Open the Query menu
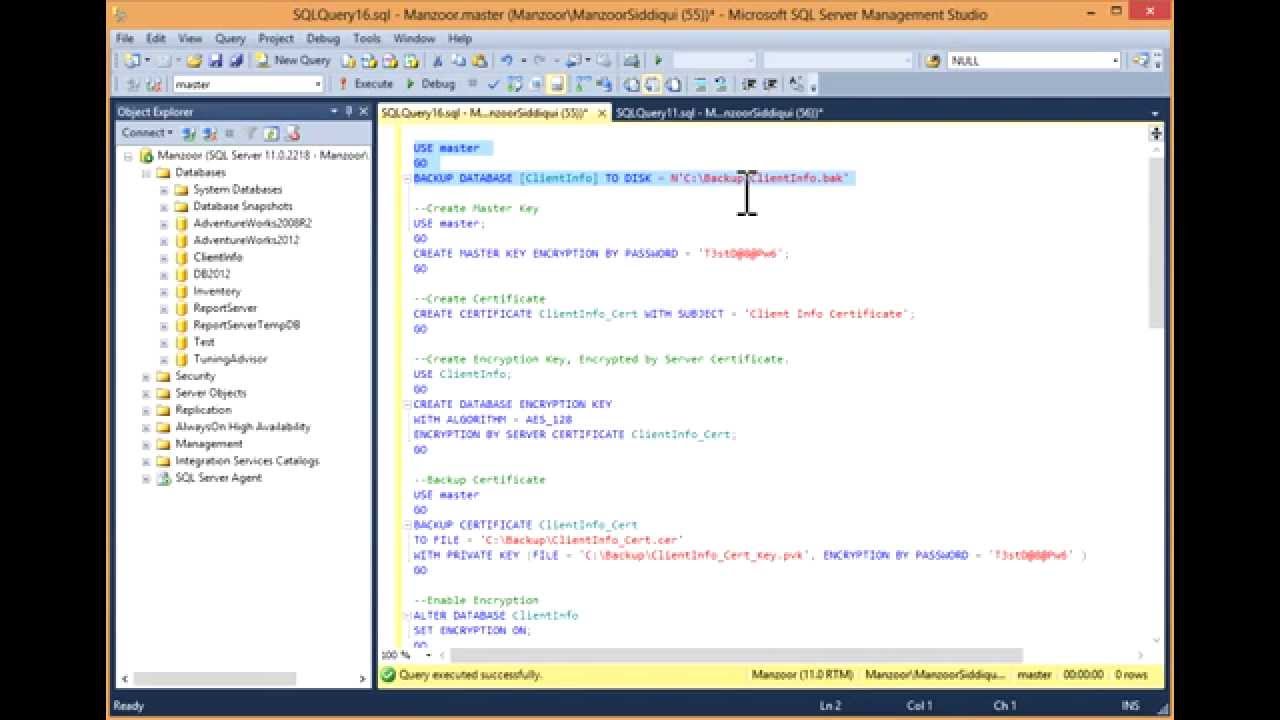 [230, 38]
